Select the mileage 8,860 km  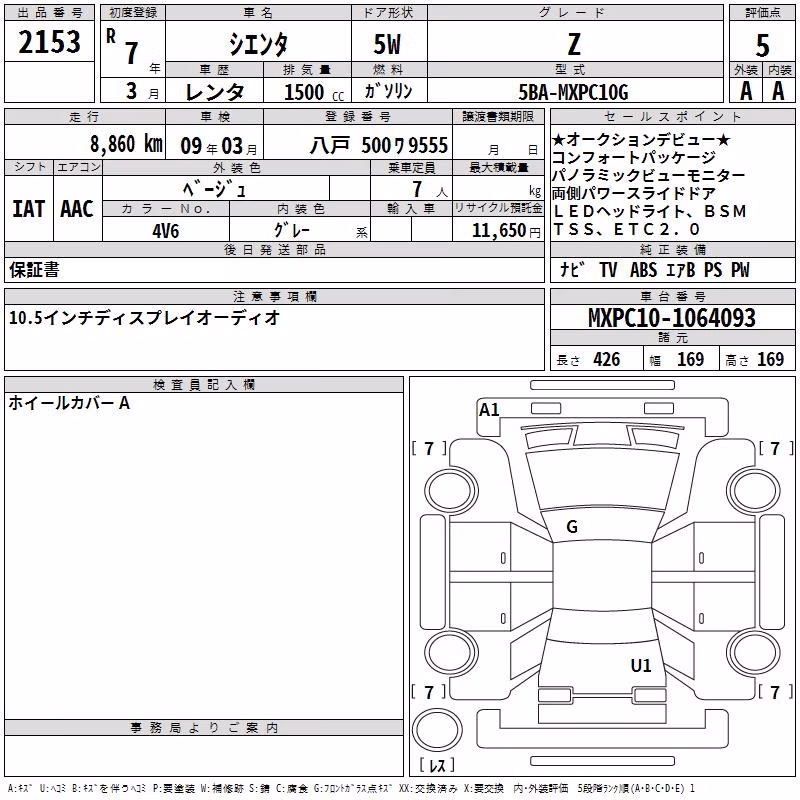[x=127, y=144]
